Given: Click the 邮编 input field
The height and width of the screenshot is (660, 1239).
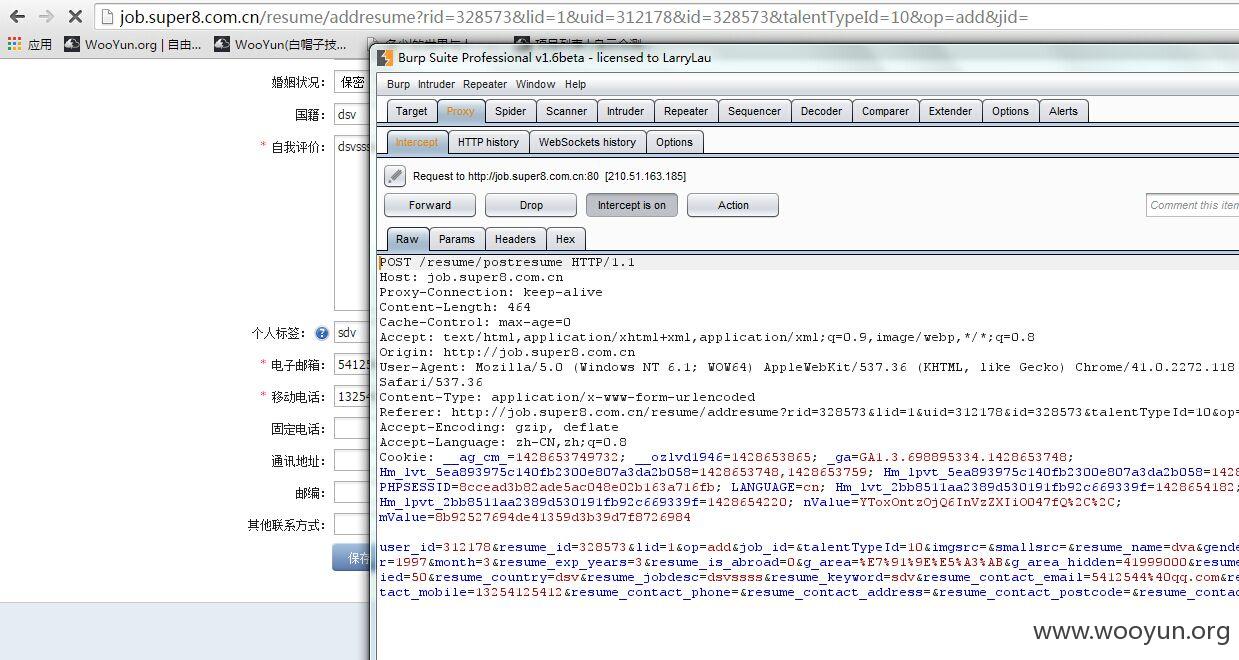Looking at the screenshot, I should 352,492.
